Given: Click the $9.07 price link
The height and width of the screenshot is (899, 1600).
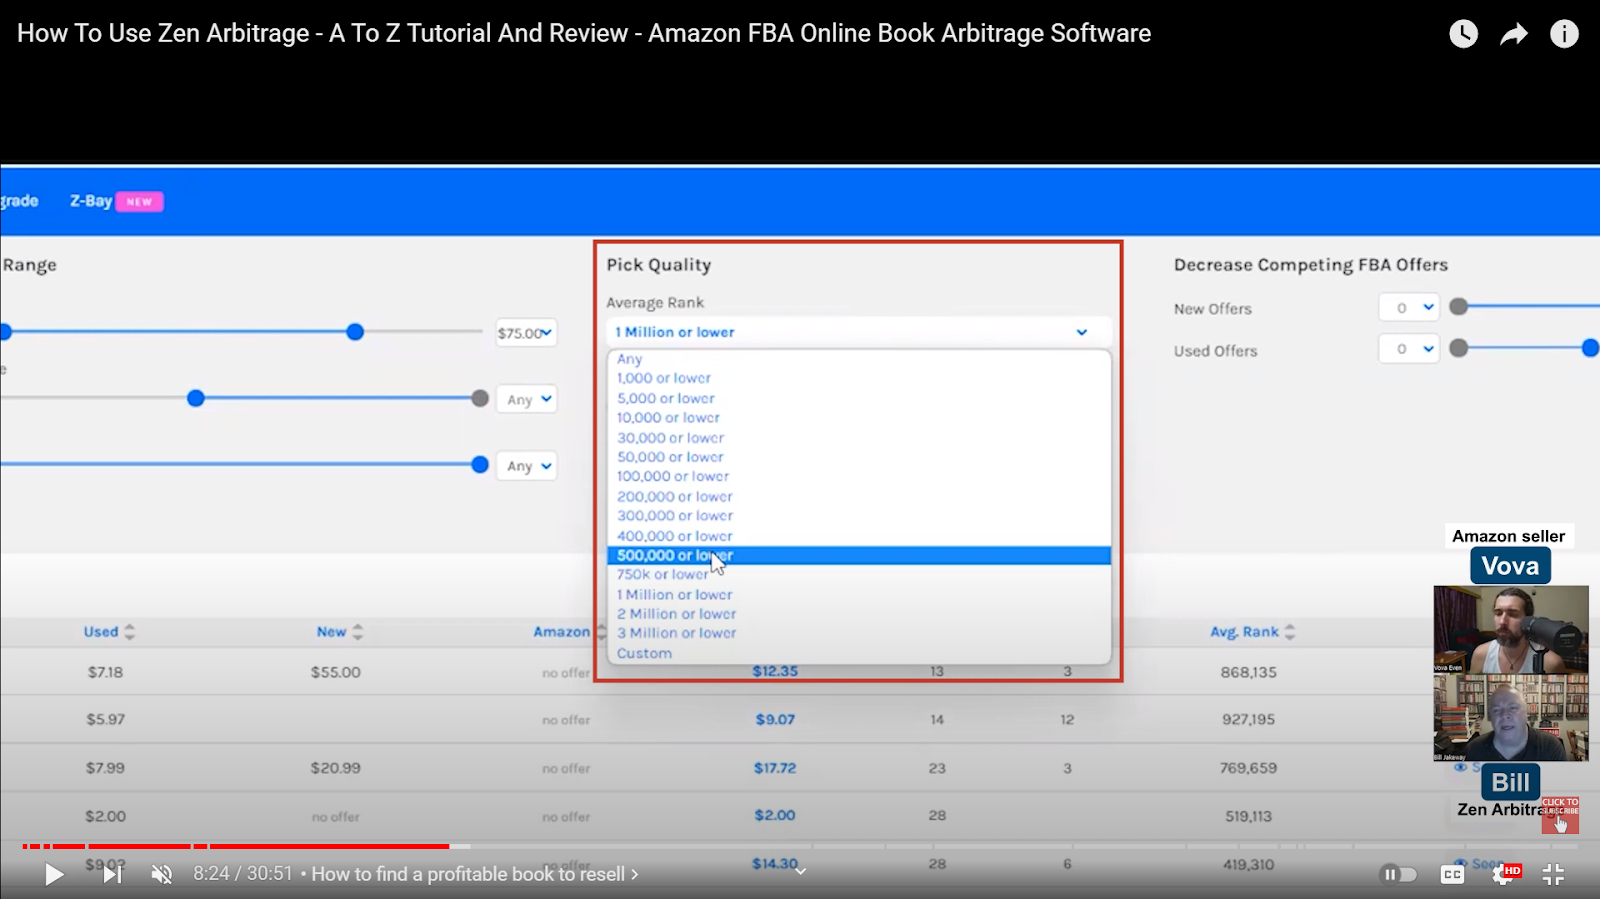Looking at the screenshot, I should pos(775,719).
